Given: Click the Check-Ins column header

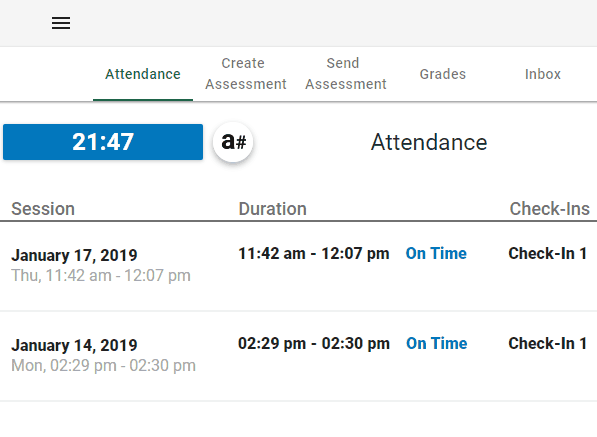Looking at the screenshot, I should pyautogui.click(x=550, y=209).
